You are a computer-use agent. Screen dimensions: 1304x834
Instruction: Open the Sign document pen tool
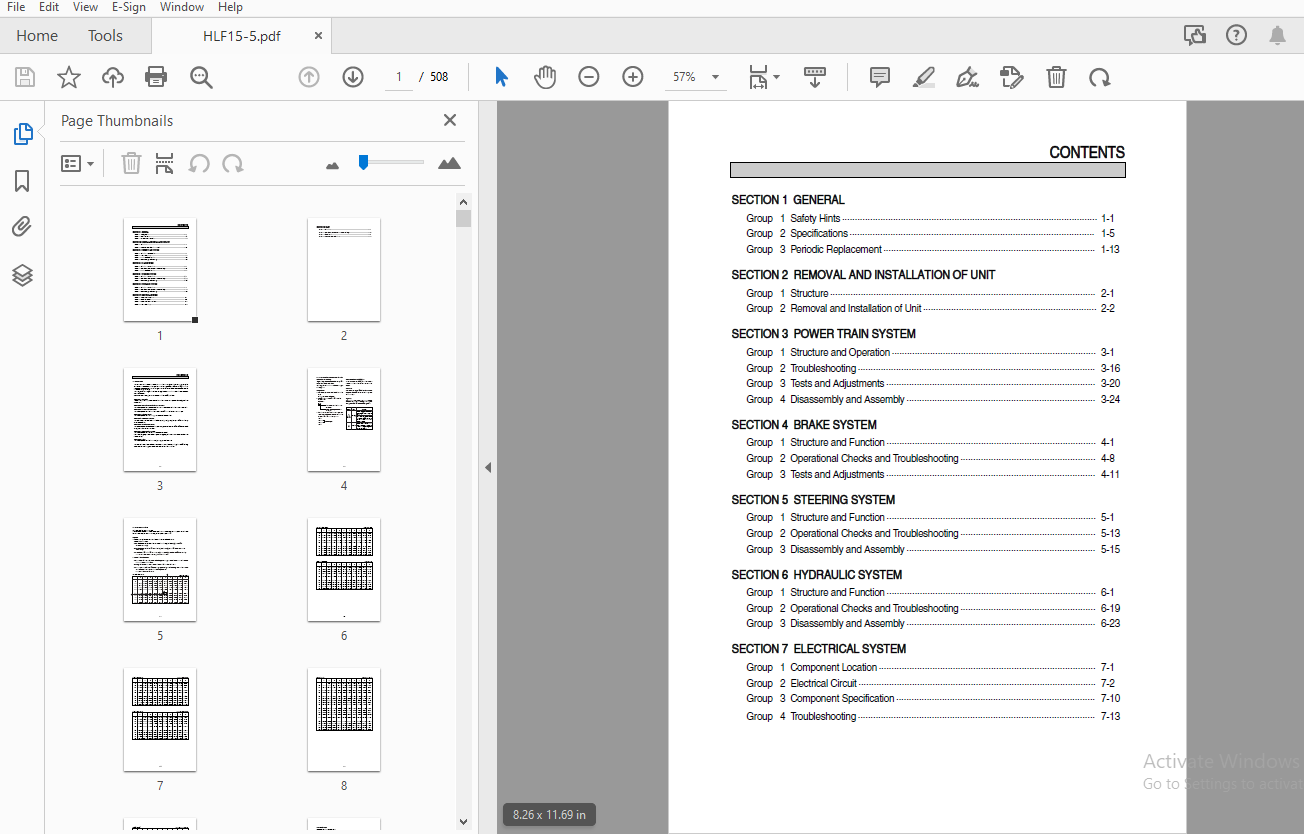coord(967,77)
